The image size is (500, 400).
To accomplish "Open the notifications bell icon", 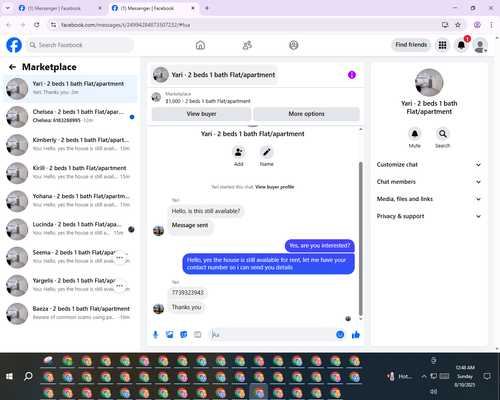I will (x=461, y=45).
